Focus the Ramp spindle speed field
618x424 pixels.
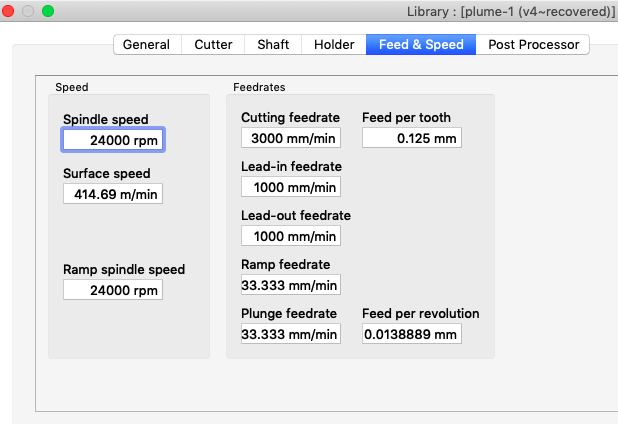point(113,290)
